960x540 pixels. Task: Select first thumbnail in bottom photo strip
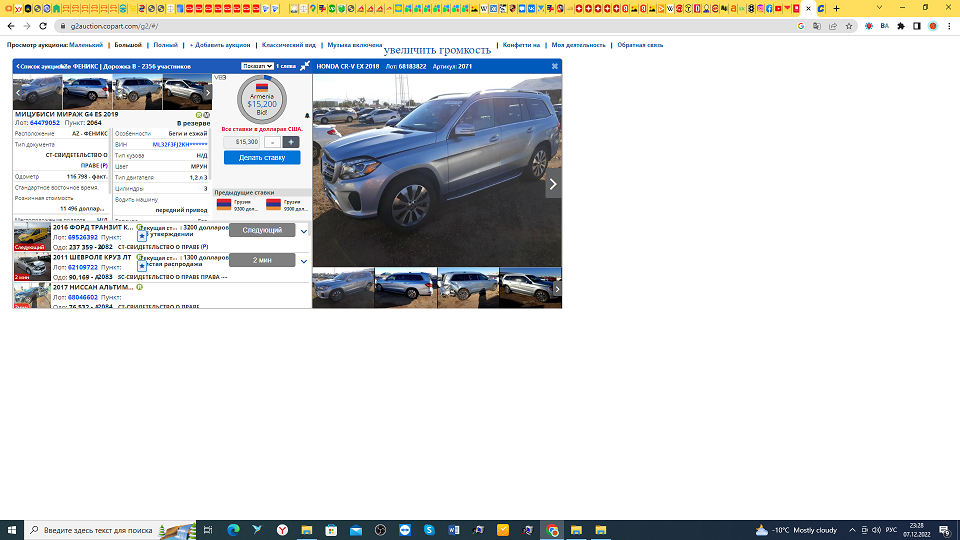coord(343,288)
